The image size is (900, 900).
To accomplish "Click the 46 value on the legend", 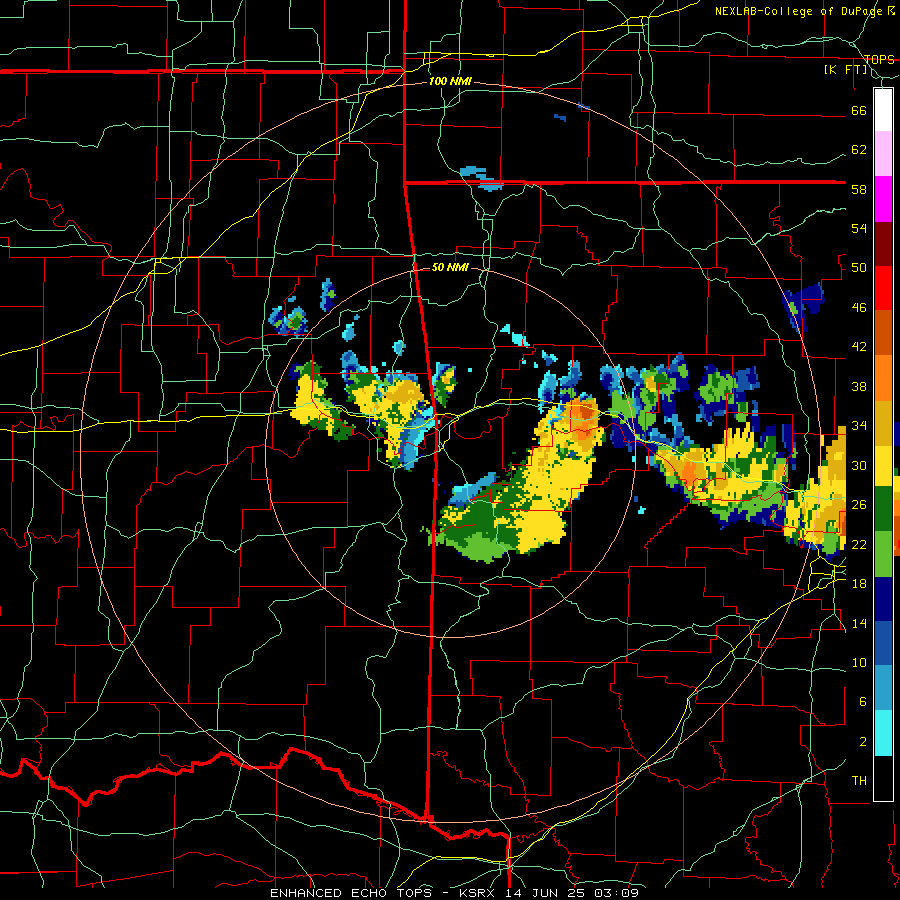I will (x=859, y=308).
